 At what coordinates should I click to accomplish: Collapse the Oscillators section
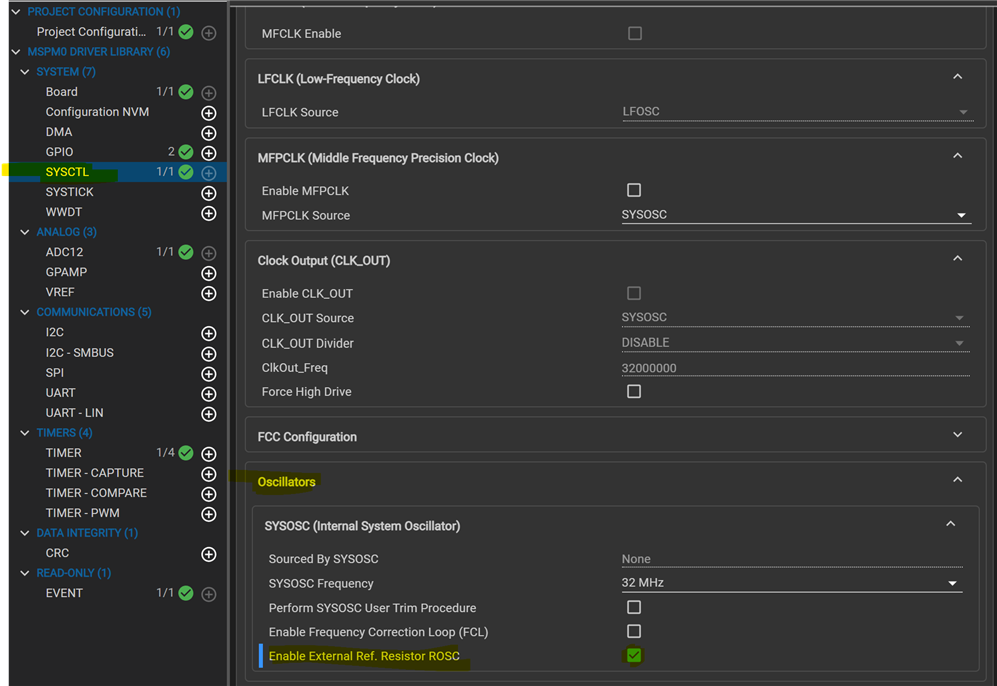point(958,480)
